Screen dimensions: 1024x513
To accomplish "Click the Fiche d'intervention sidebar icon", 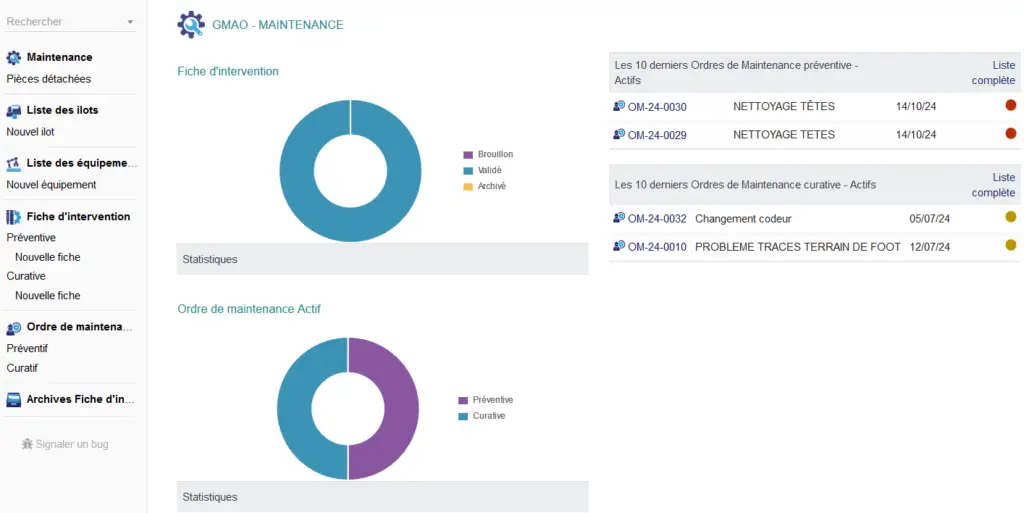I will click(14, 217).
